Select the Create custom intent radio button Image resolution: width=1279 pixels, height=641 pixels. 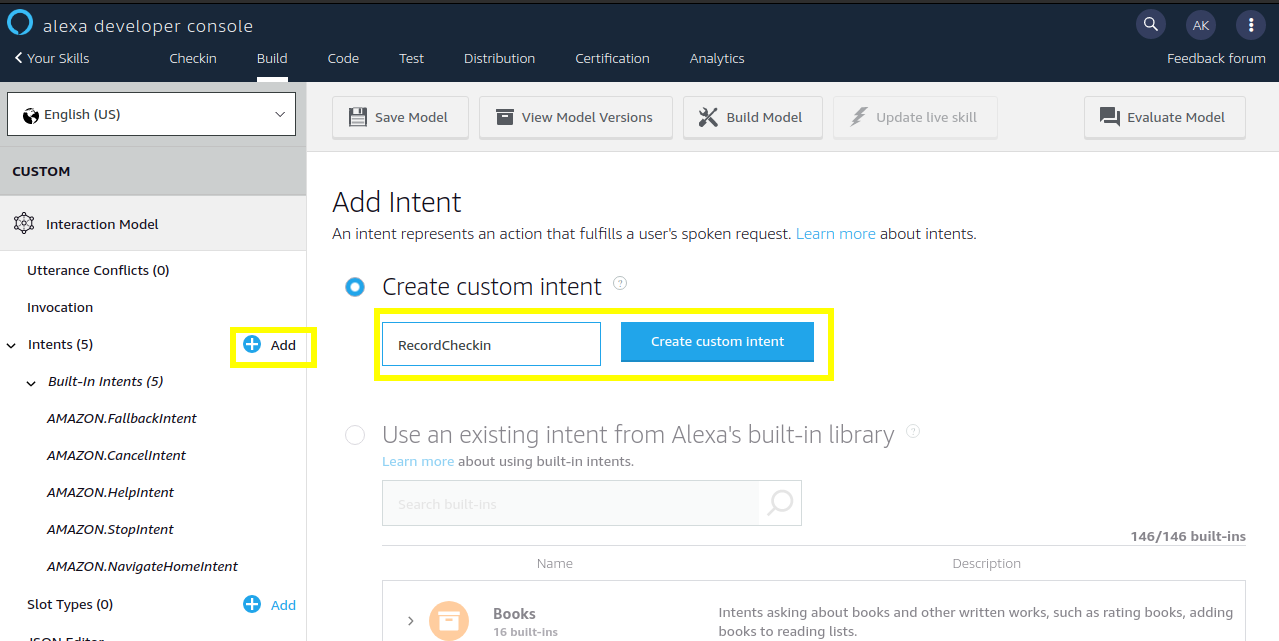coord(355,287)
